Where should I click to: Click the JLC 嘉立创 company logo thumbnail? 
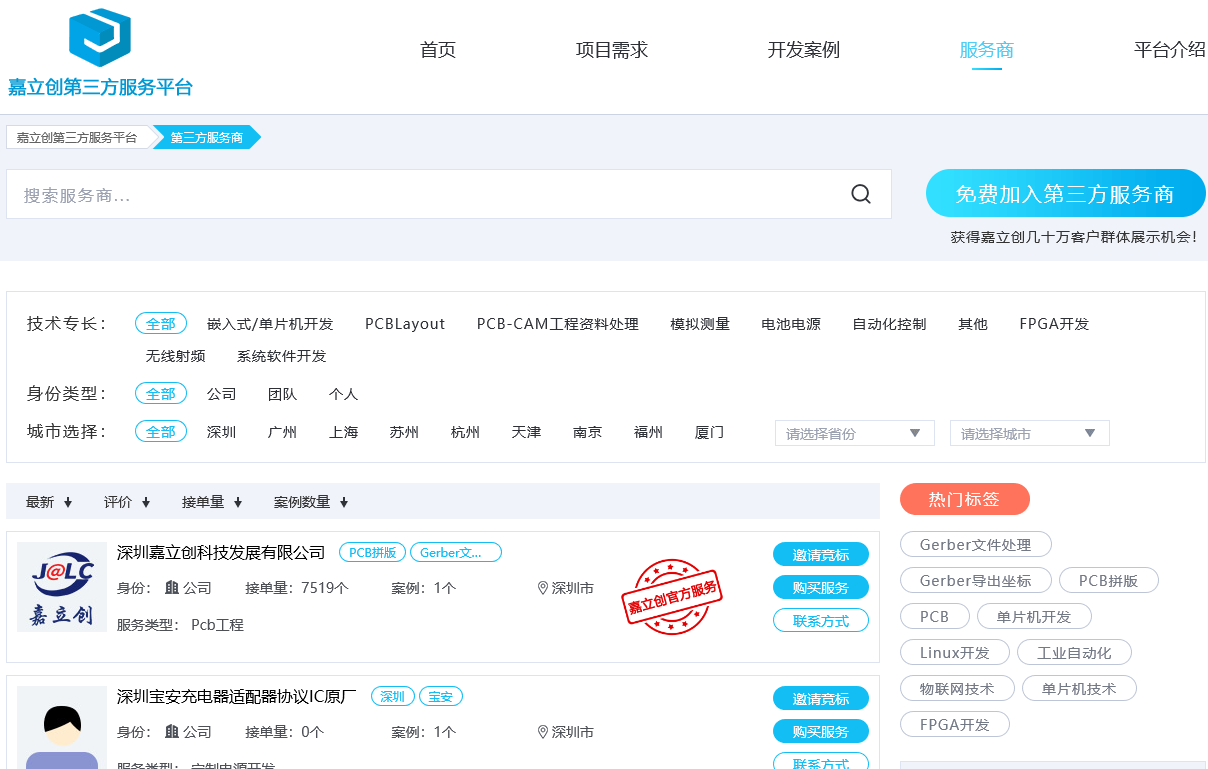click(62, 587)
